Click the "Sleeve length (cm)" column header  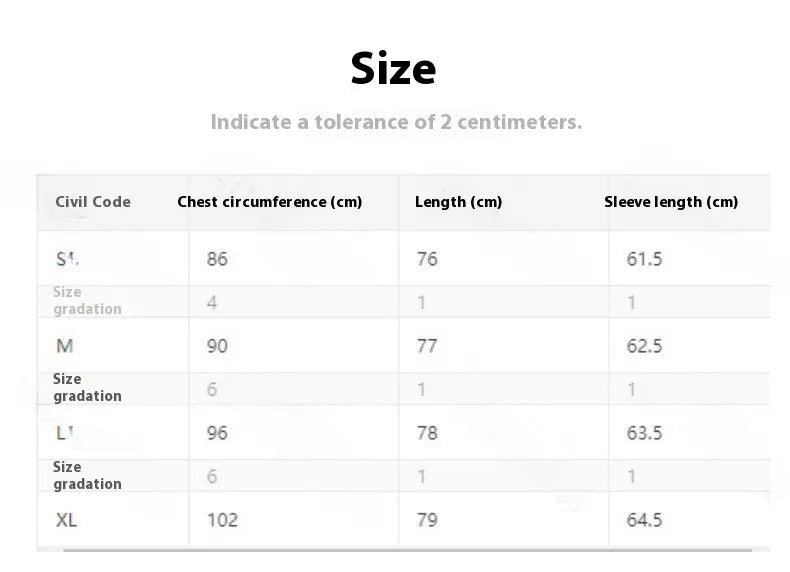[671, 201]
